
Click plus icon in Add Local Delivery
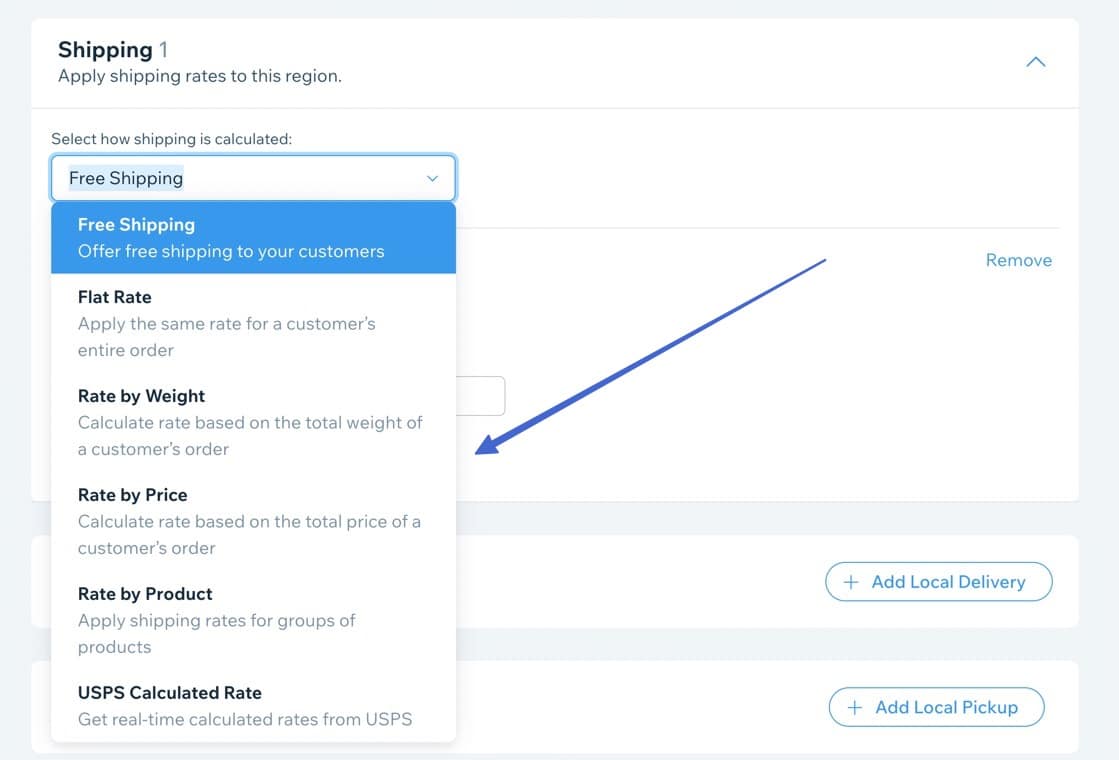point(851,582)
